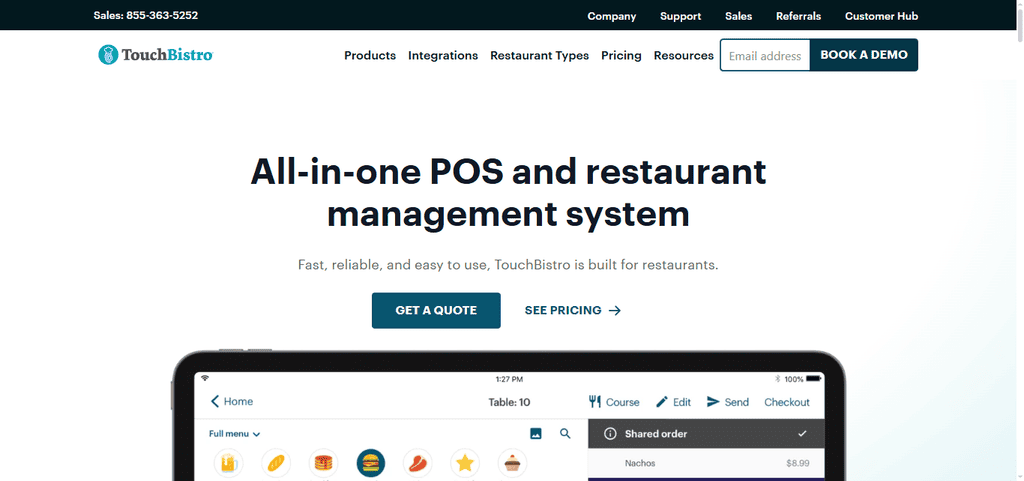Click the Shared order heading
Screen dimensions: 1024x481
pos(656,433)
